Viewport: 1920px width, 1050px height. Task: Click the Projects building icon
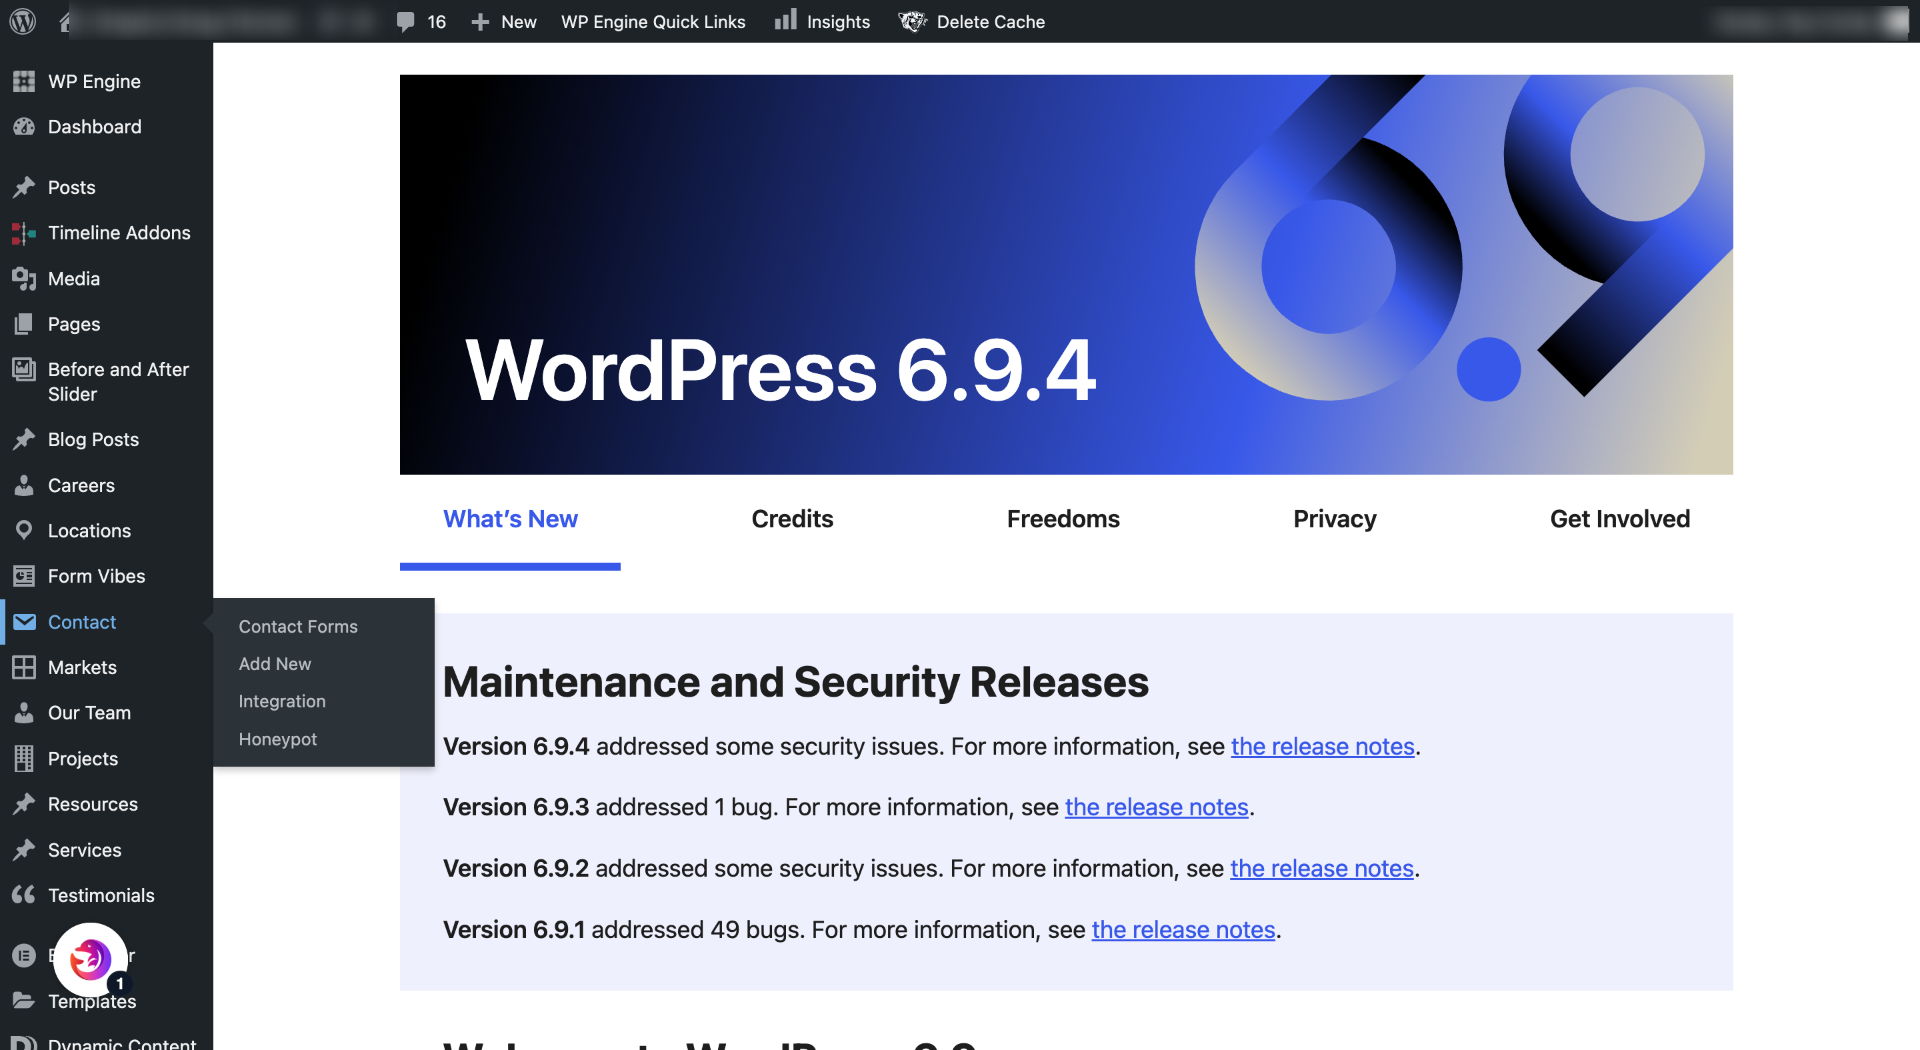[24, 759]
